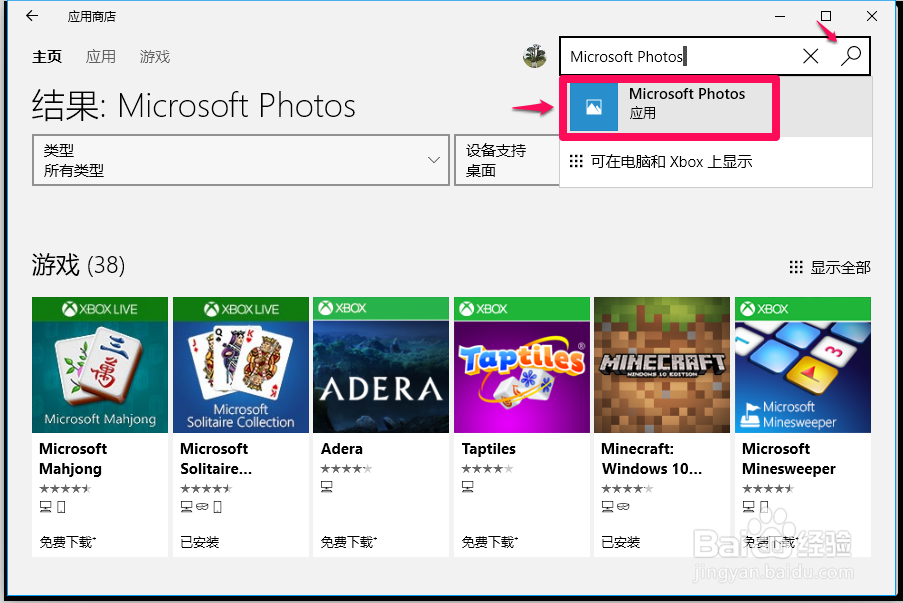Switch to the 游戏 tab
The height and width of the screenshot is (603, 903).
click(155, 56)
